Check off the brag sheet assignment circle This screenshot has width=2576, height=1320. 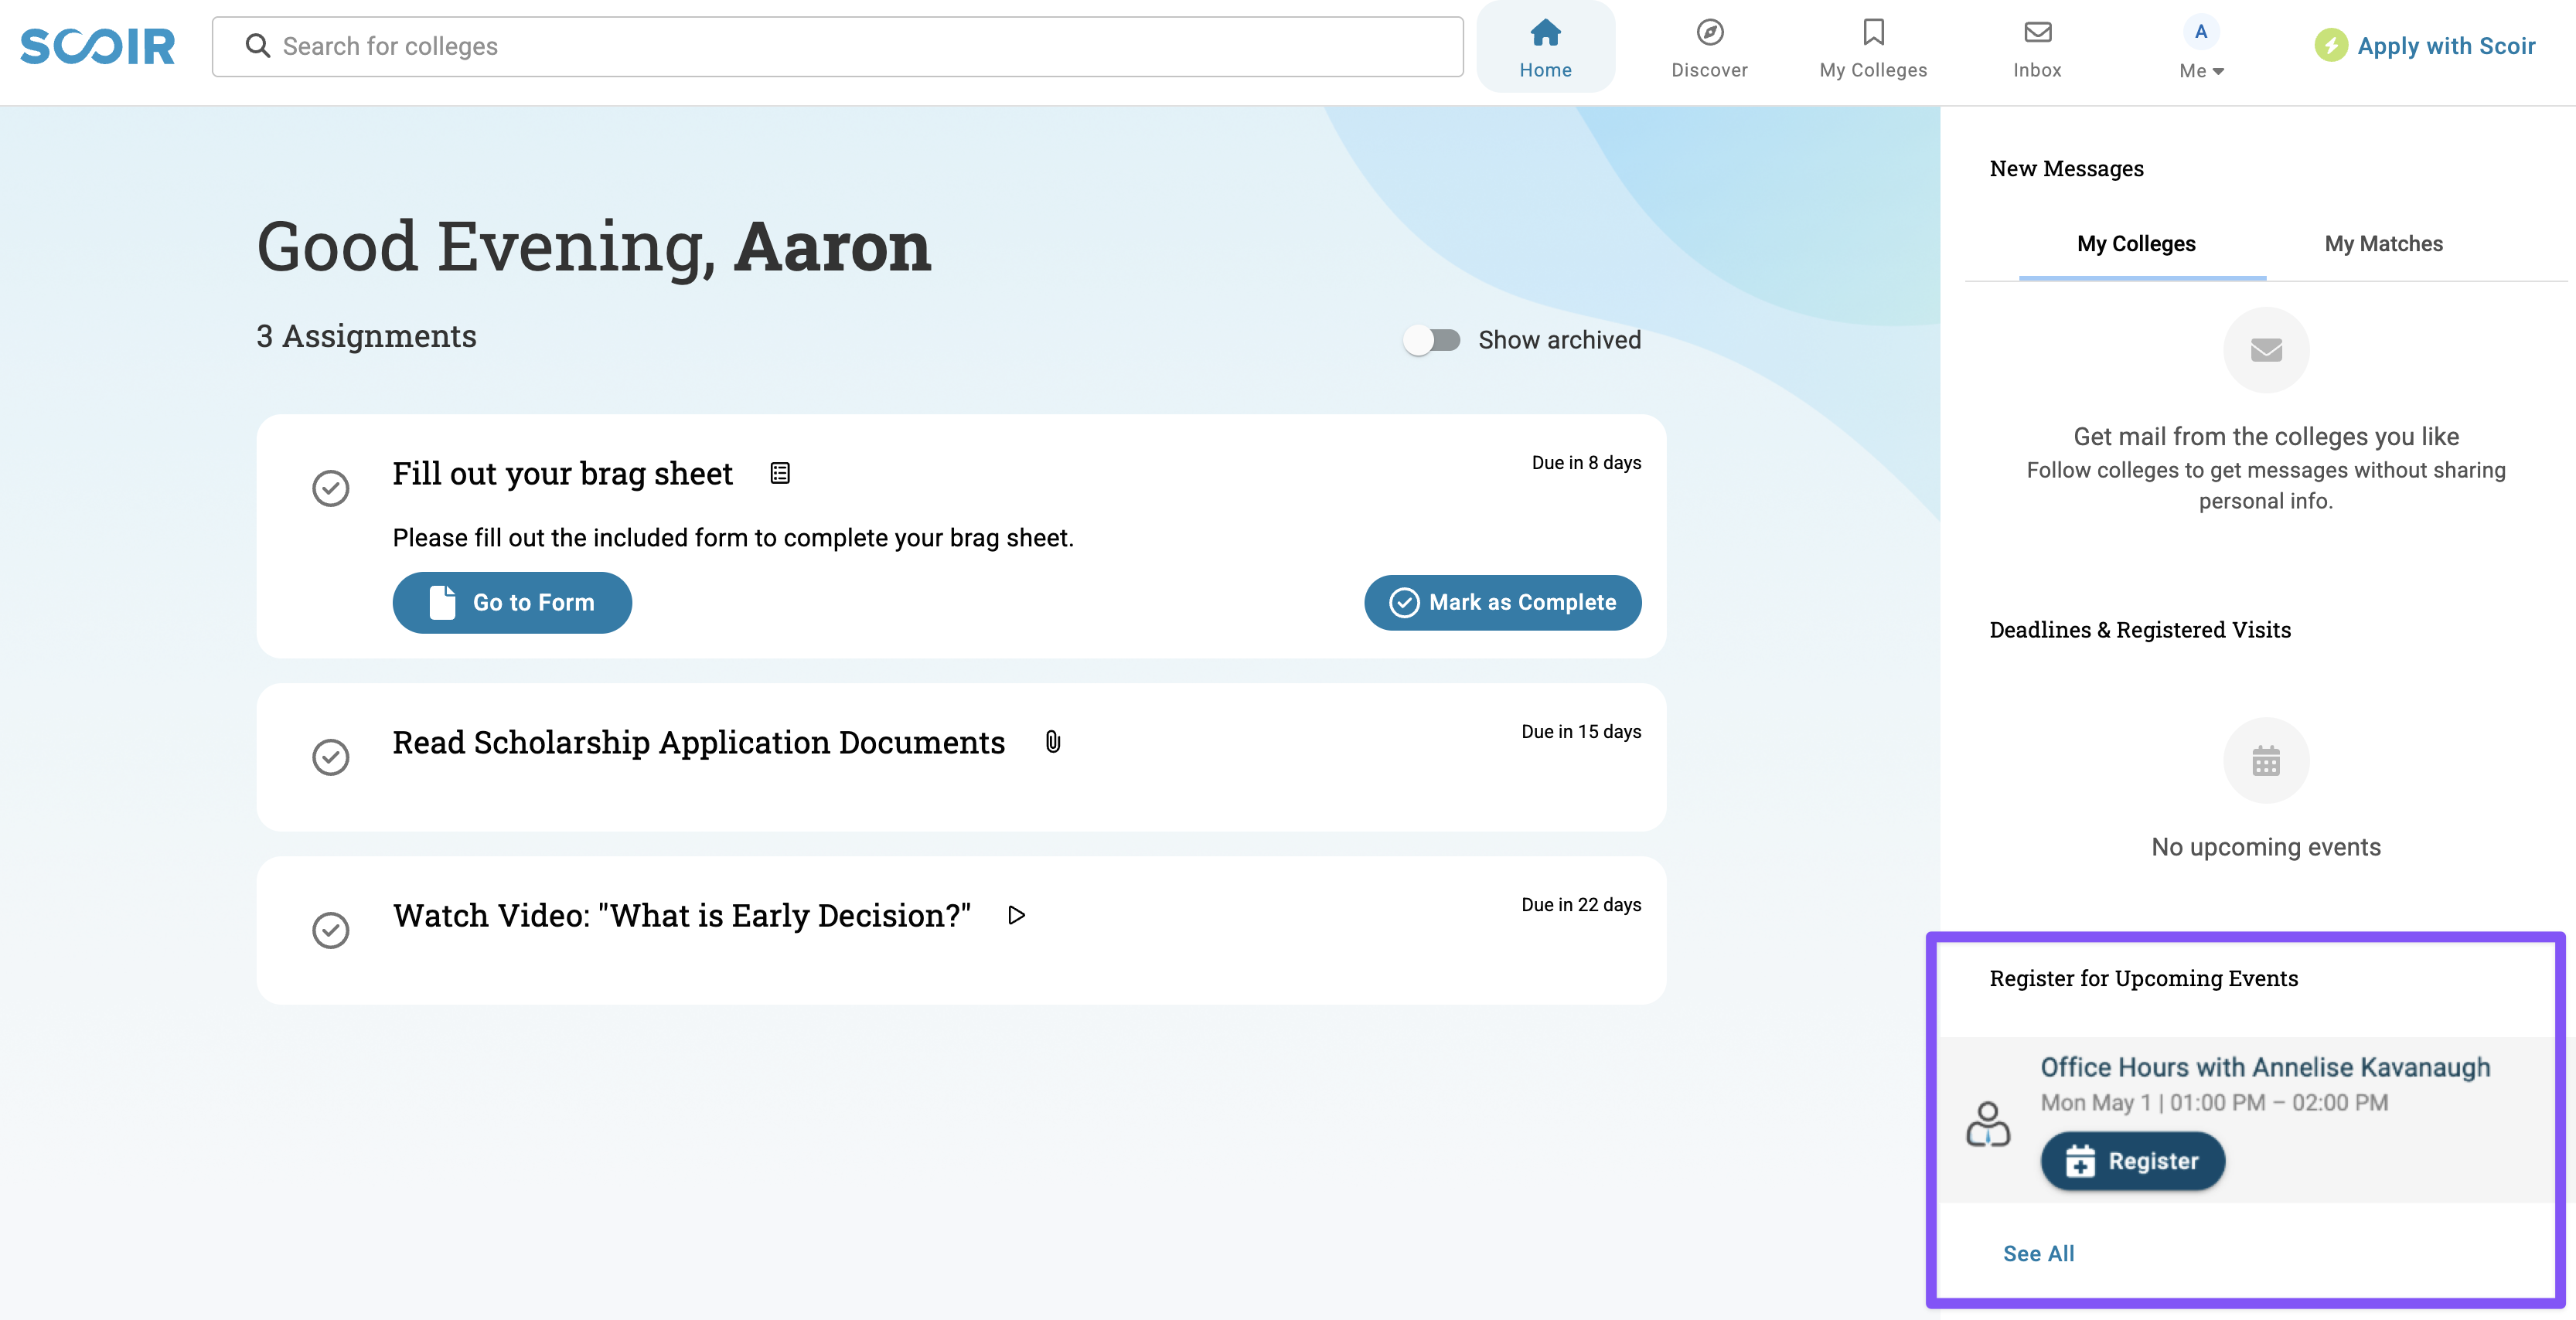(x=330, y=488)
